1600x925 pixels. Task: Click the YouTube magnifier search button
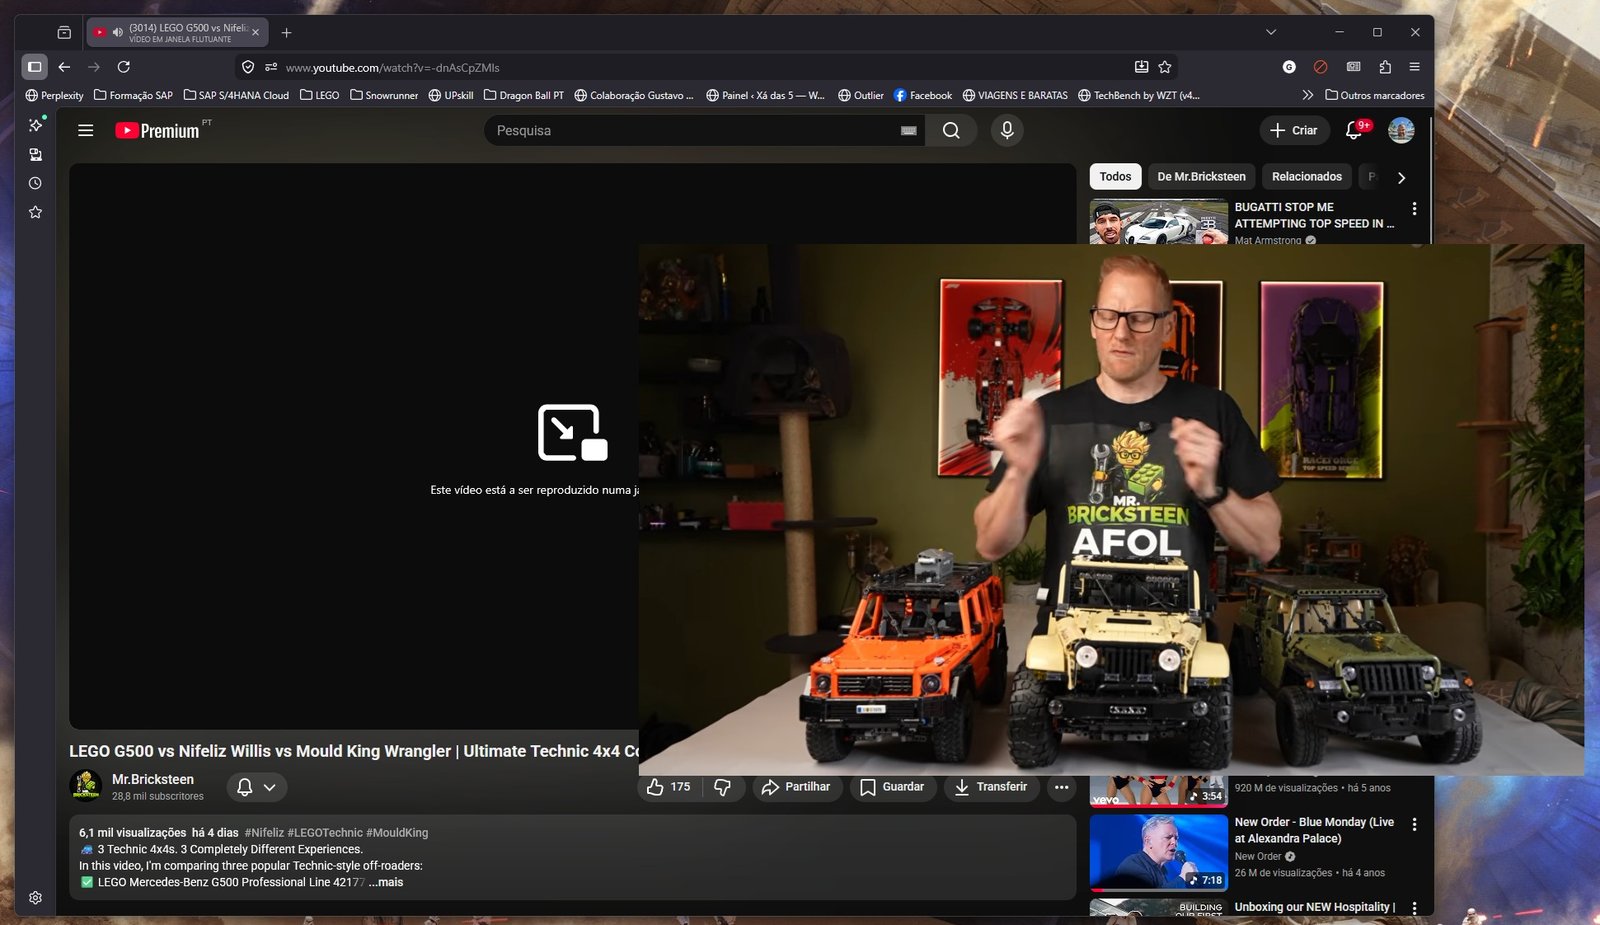tap(951, 130)
